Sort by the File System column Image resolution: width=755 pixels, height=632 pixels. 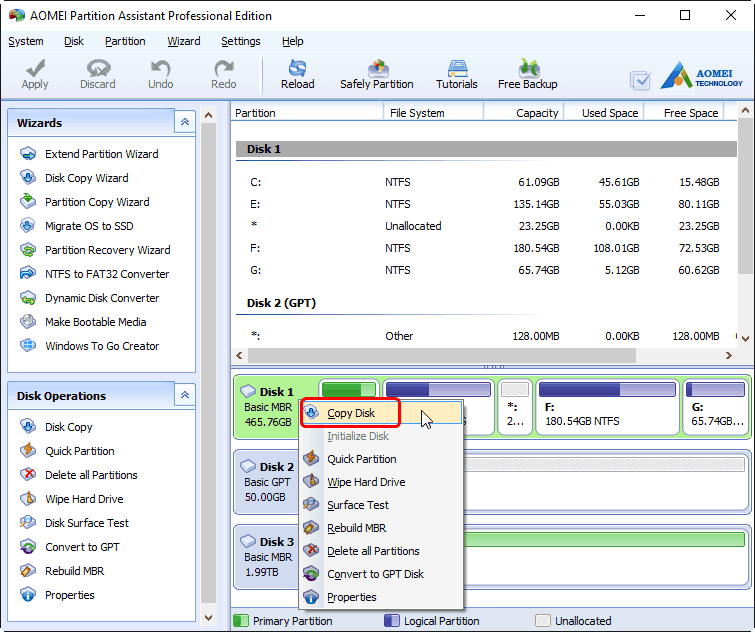(x=433, y=113)
